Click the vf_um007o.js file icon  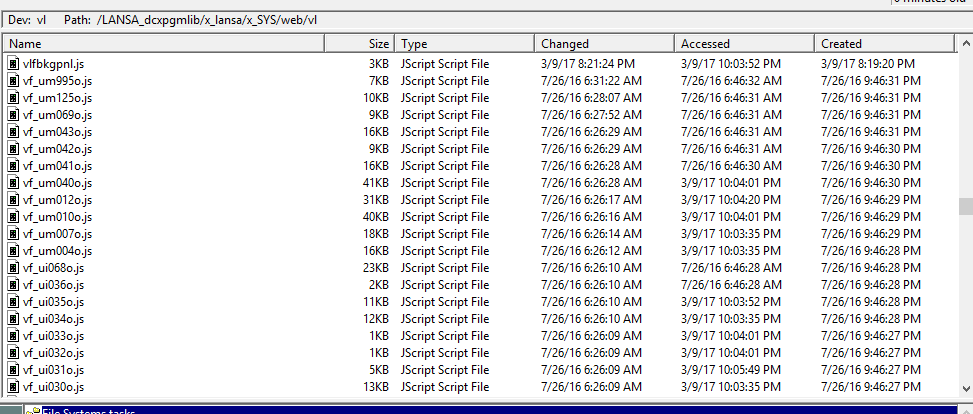pos(13,234)
